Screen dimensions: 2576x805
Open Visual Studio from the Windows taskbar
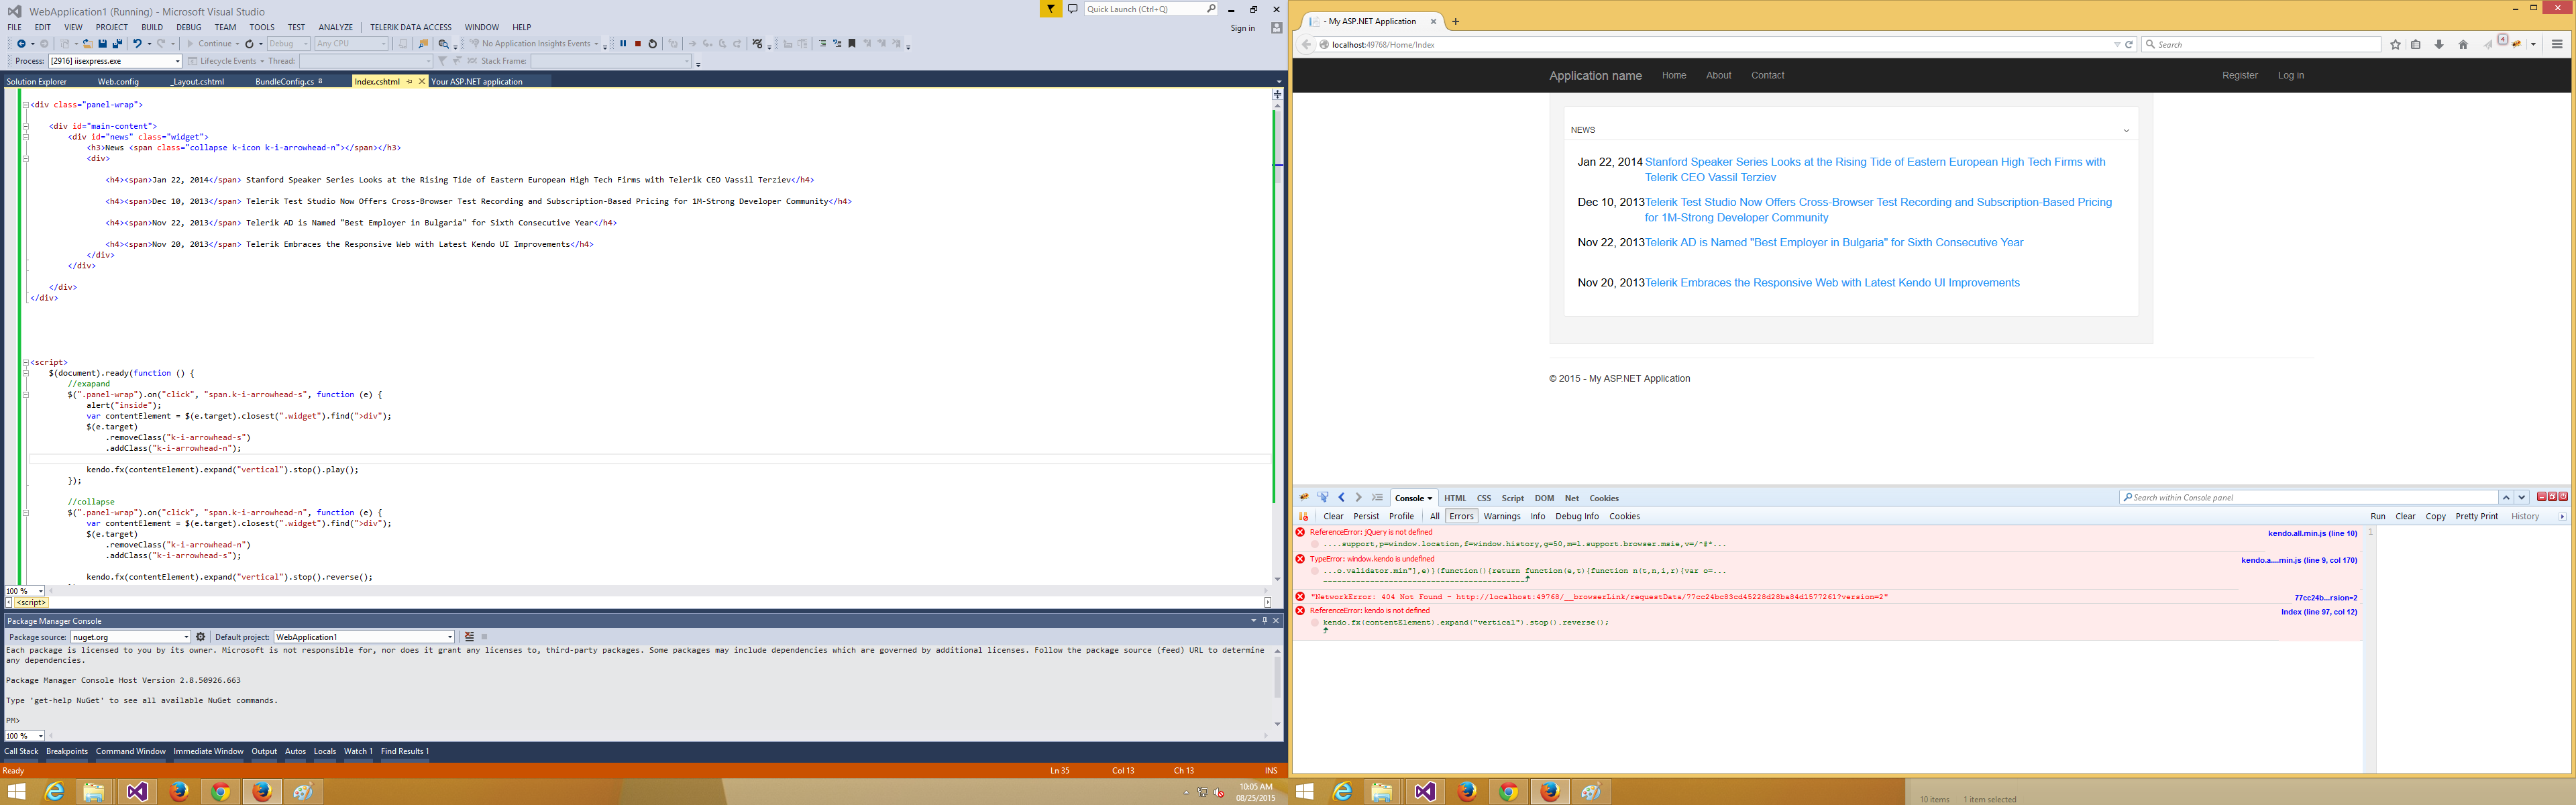[137, 792]
